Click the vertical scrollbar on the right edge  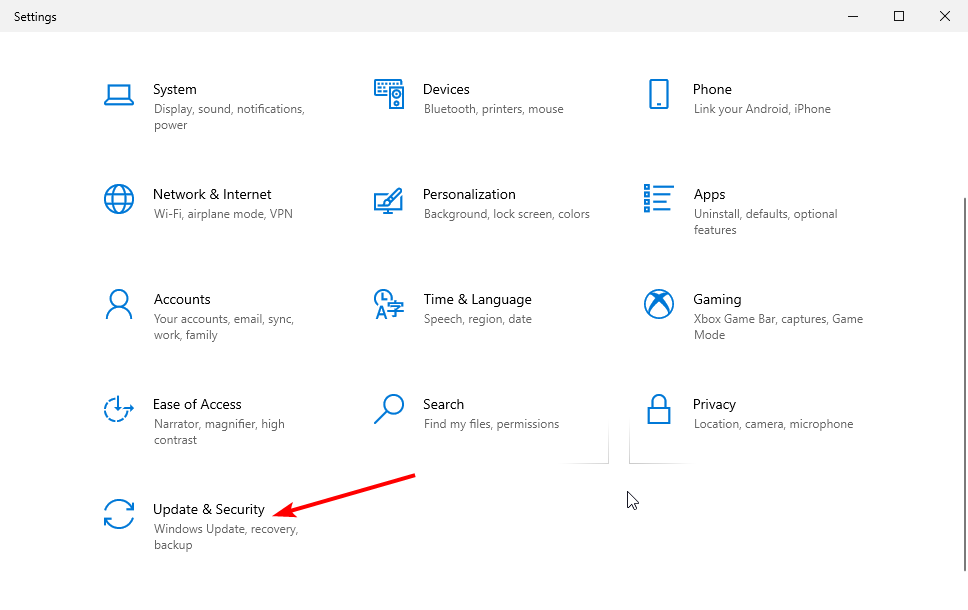tap(965, 384)
